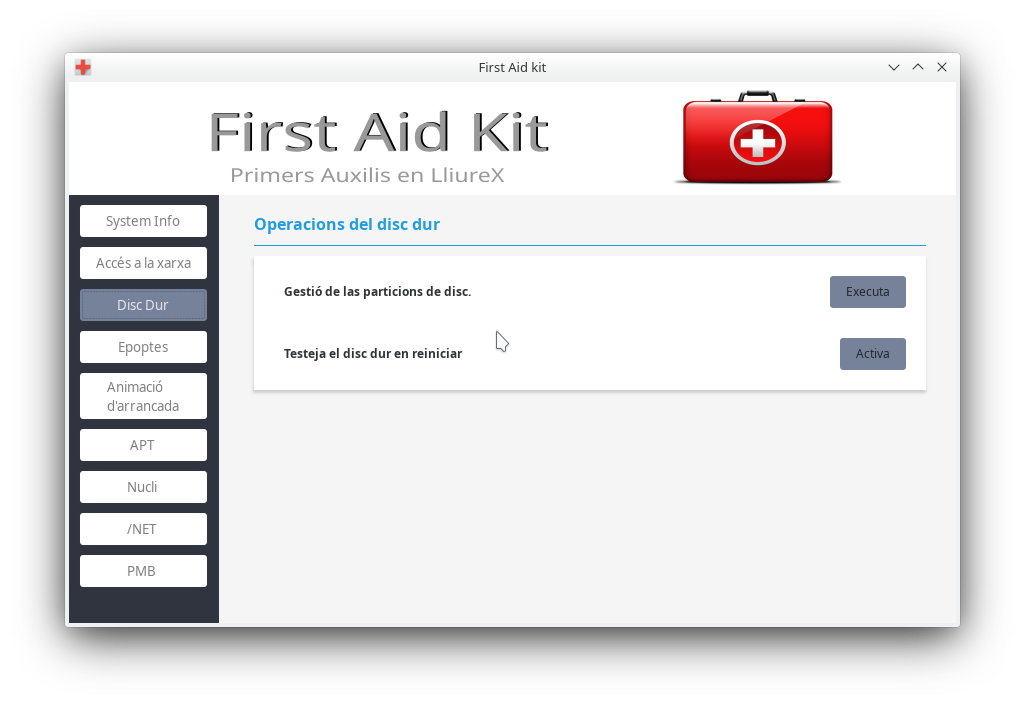Open the APT section
The width and height of the screenshot is (1025, 704).
[x=143, y=445]
